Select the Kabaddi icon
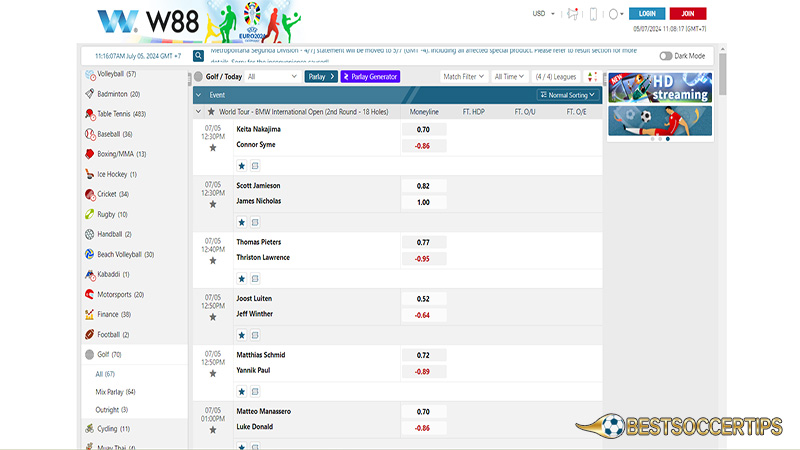This screenshot has width=800, height=450. pos(90,274)
